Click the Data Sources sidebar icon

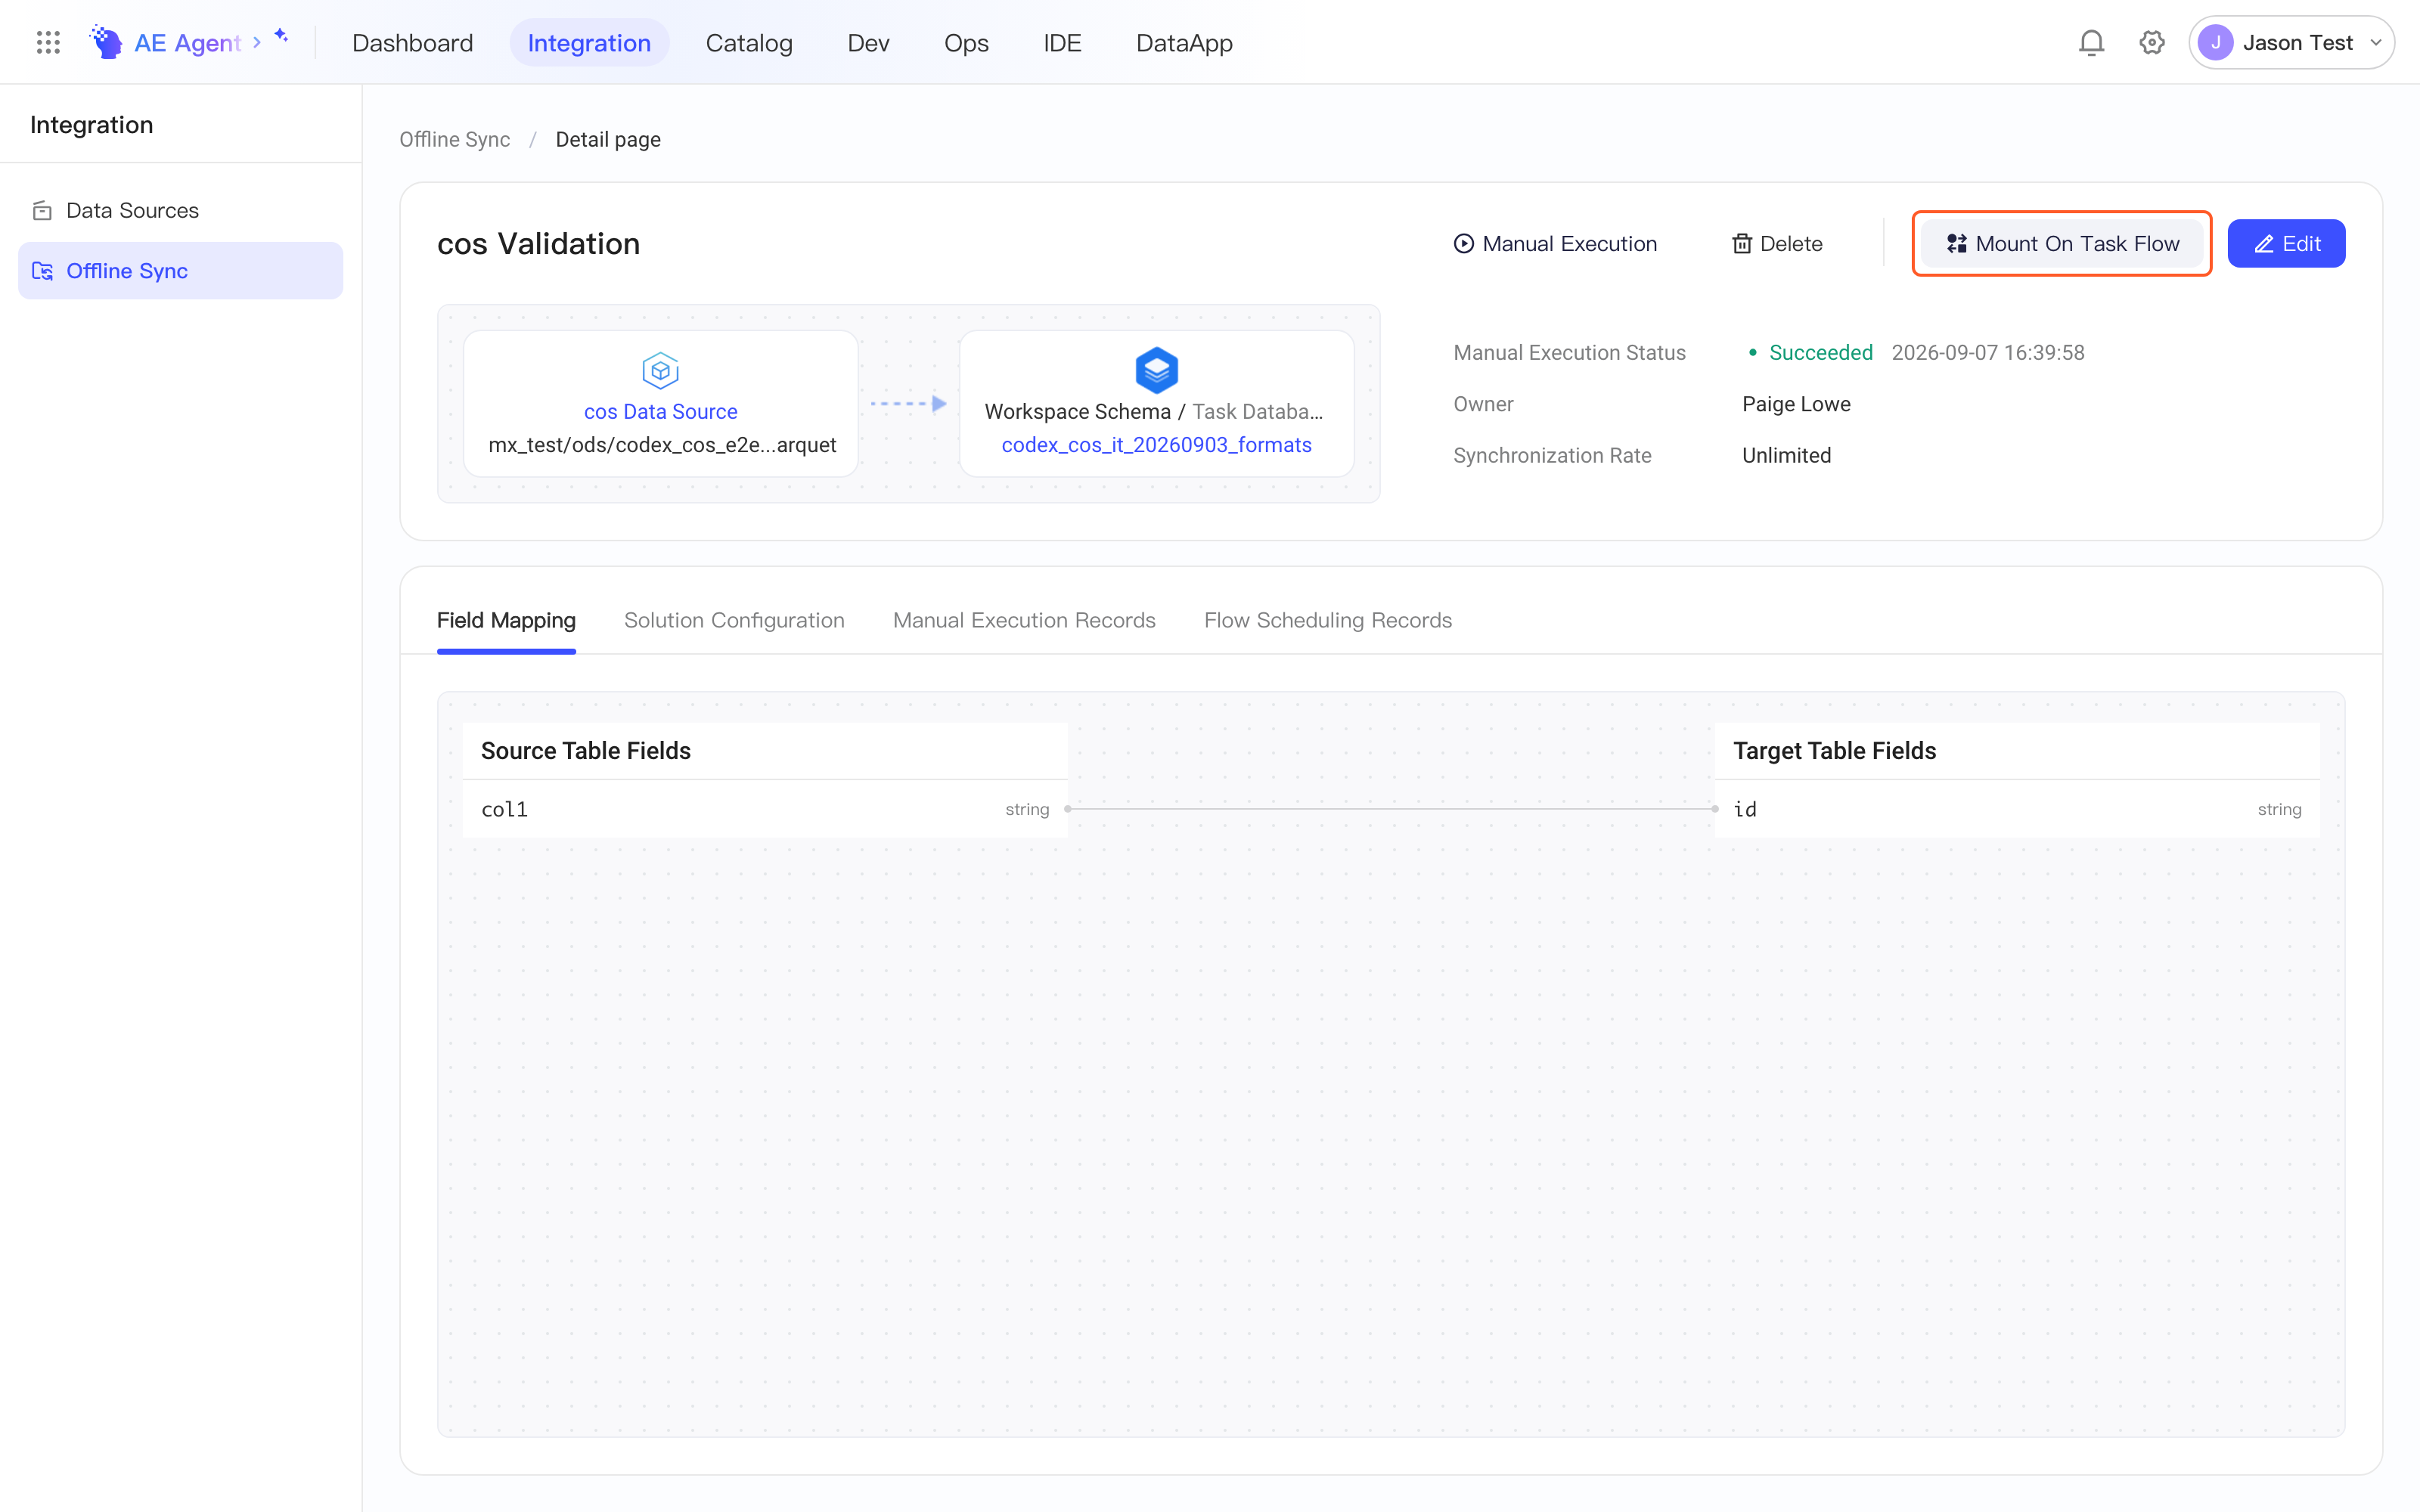point(42,211)
